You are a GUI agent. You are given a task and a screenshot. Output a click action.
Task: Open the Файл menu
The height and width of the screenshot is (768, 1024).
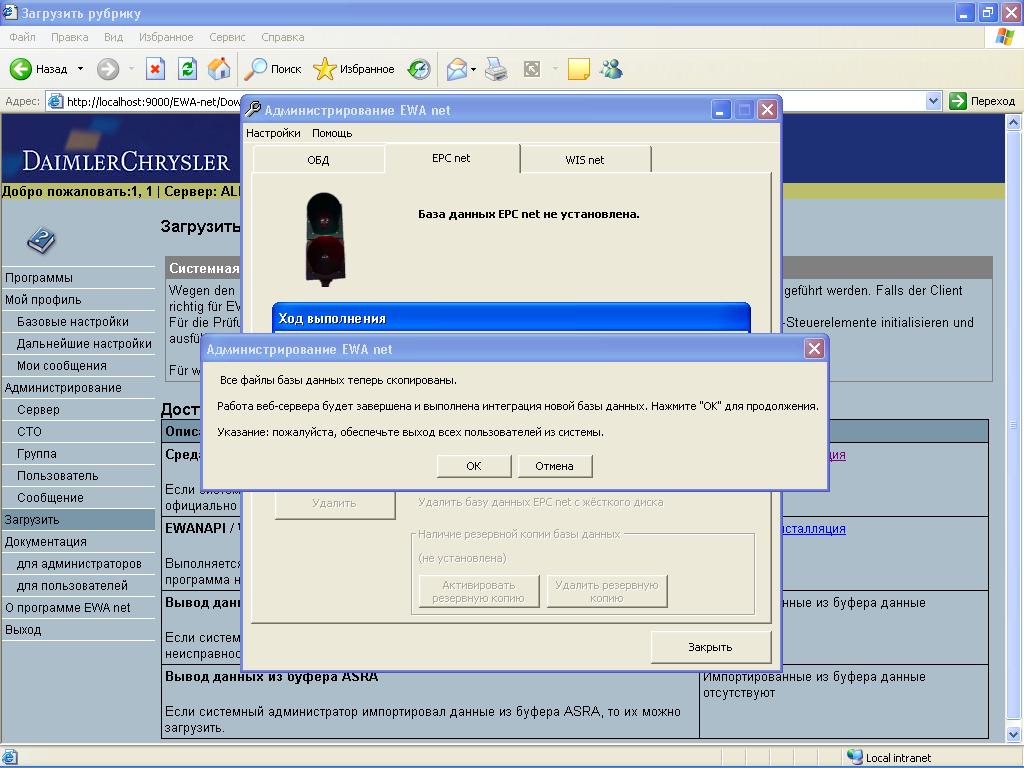point(22,37)
